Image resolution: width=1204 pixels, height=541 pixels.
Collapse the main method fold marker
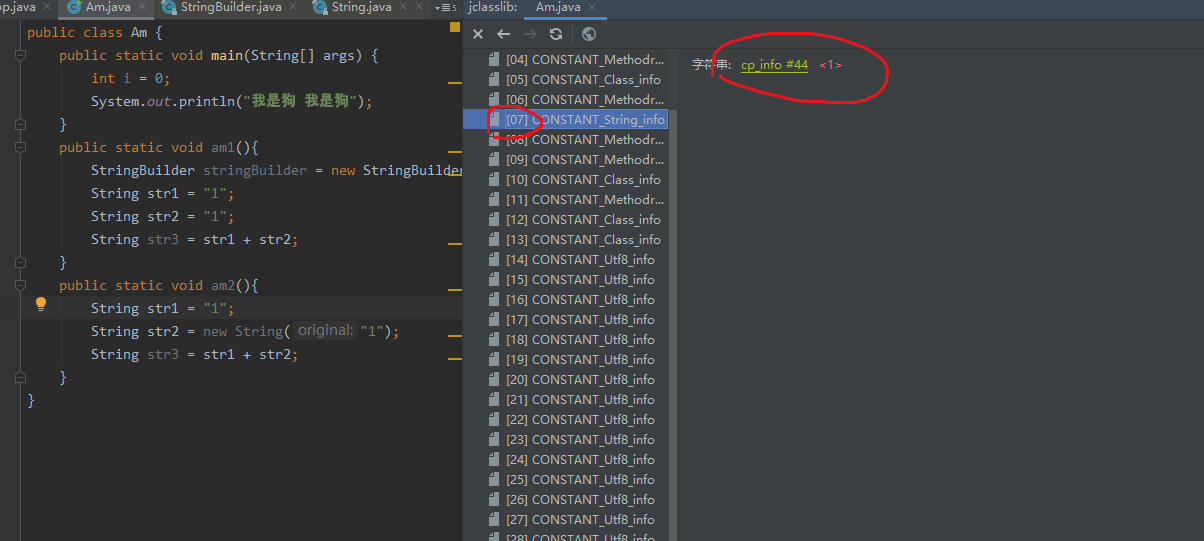tap(20, 55)
